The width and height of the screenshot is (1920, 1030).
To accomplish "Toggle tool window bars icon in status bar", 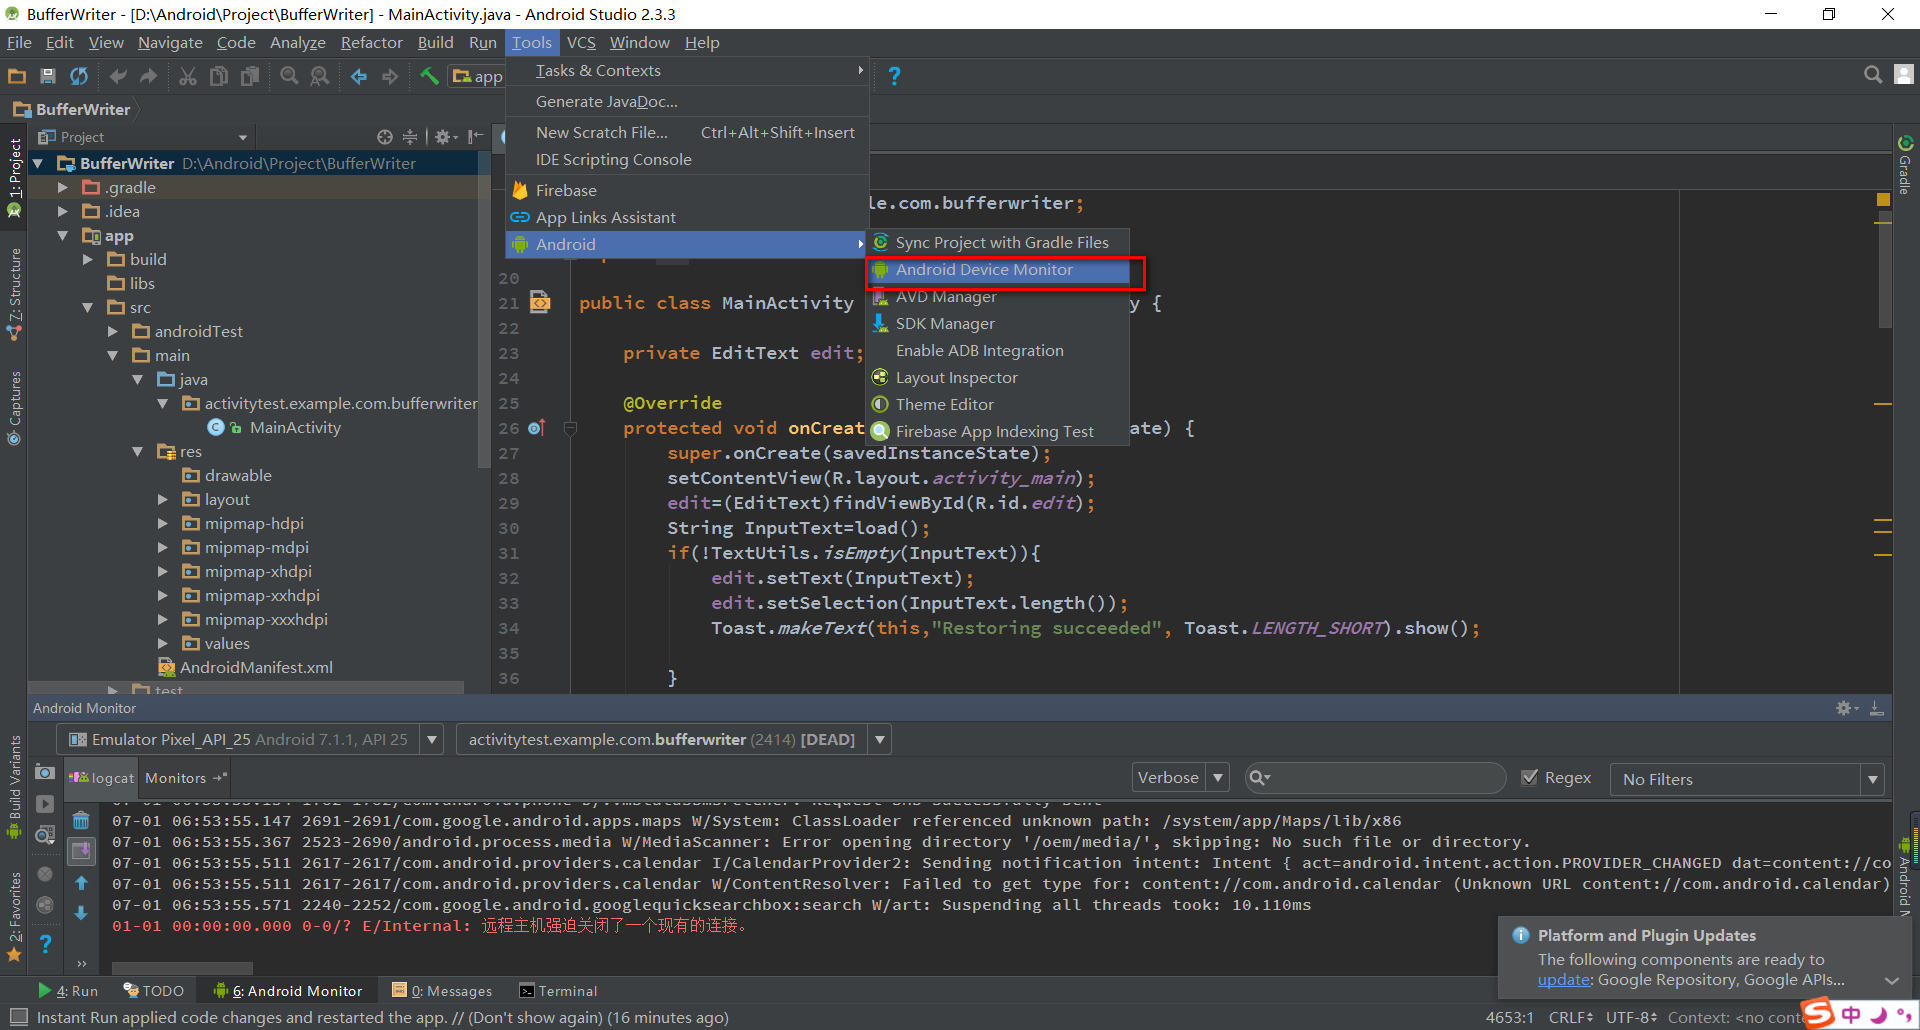I will pos(18,1017).
